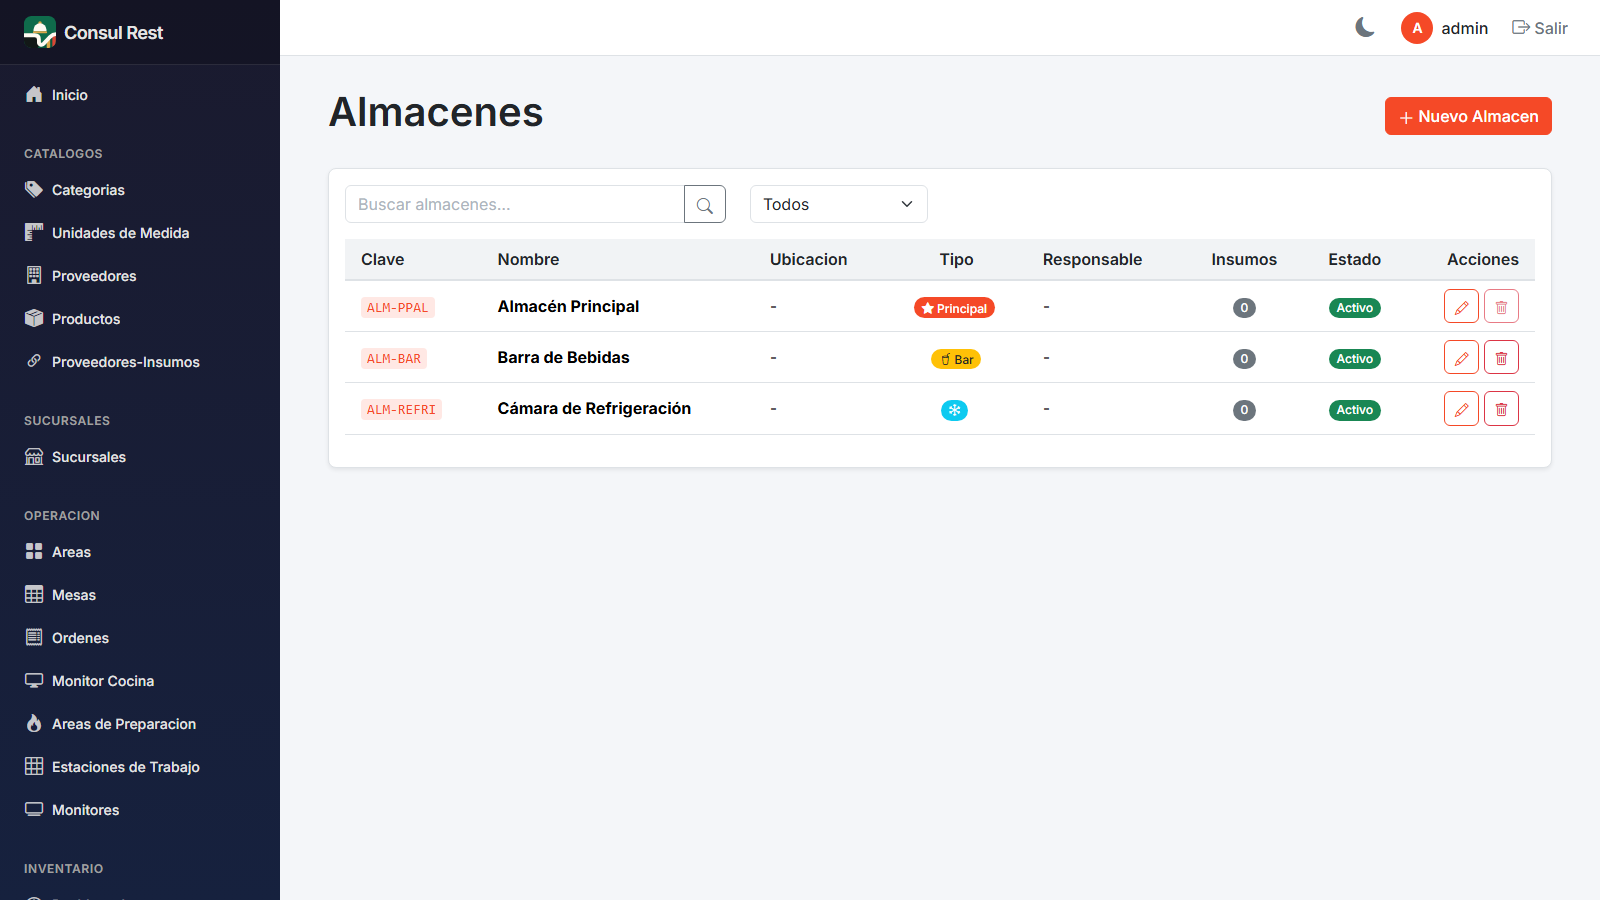
Task: Delete the Almacén Principal row
Action: [1501, 306]
